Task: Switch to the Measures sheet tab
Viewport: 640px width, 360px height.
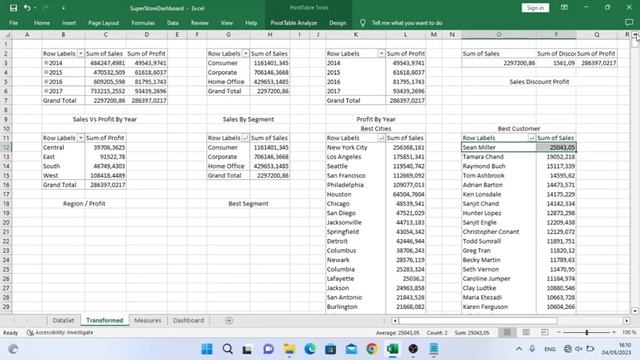Action: click(148, 320)
